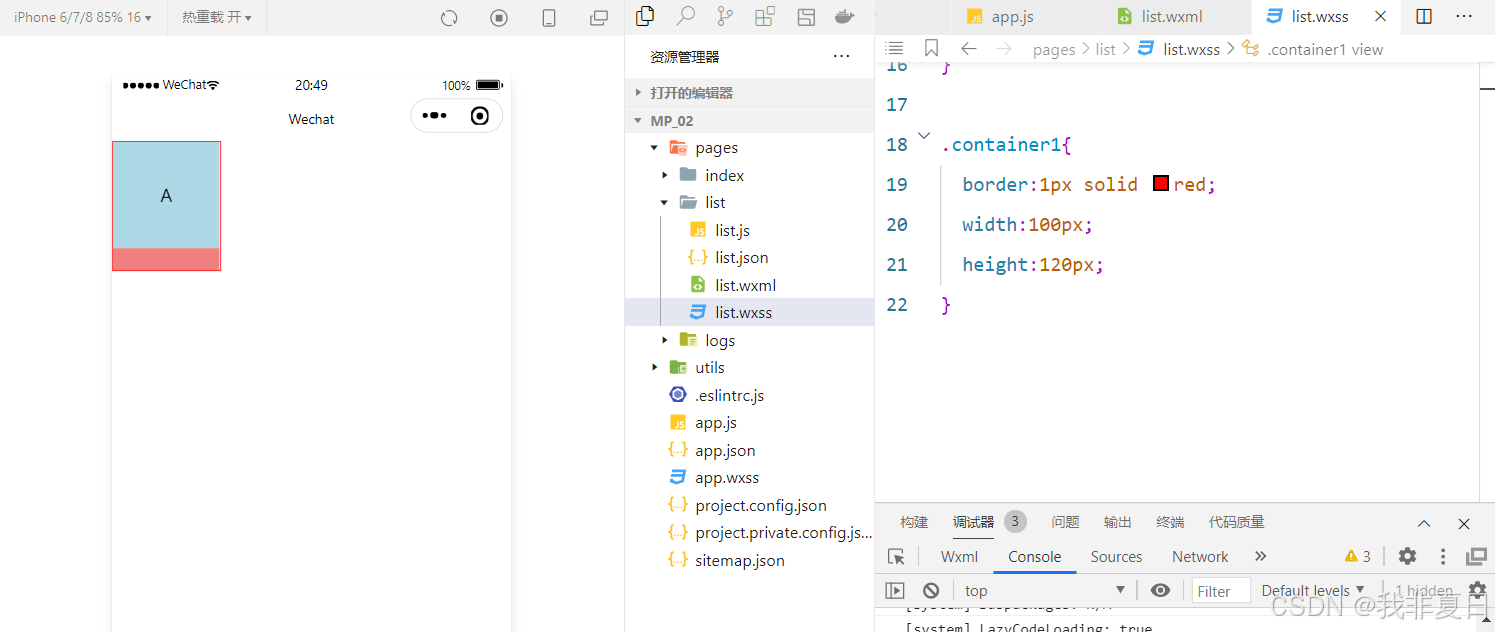Open devtools vertical dots menu
Screen dimensions: 1495x632
coord(1443,556)
